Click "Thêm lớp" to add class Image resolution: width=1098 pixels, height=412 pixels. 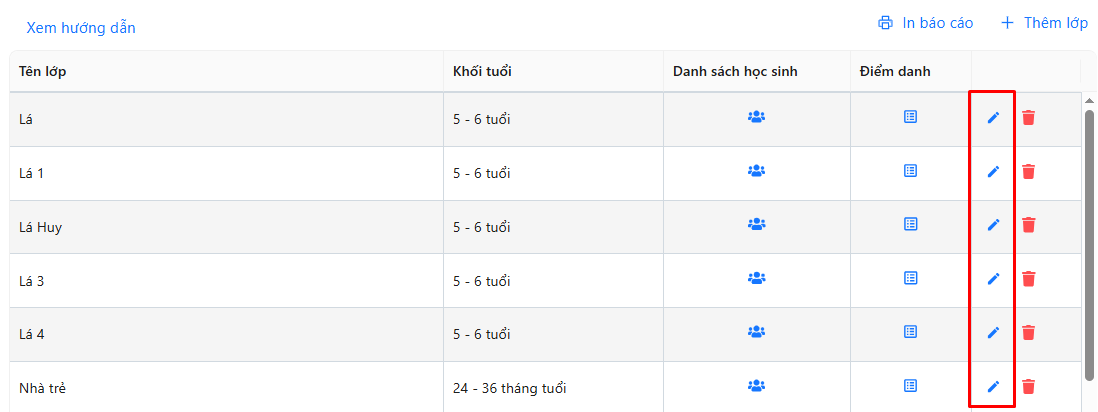1044,23
